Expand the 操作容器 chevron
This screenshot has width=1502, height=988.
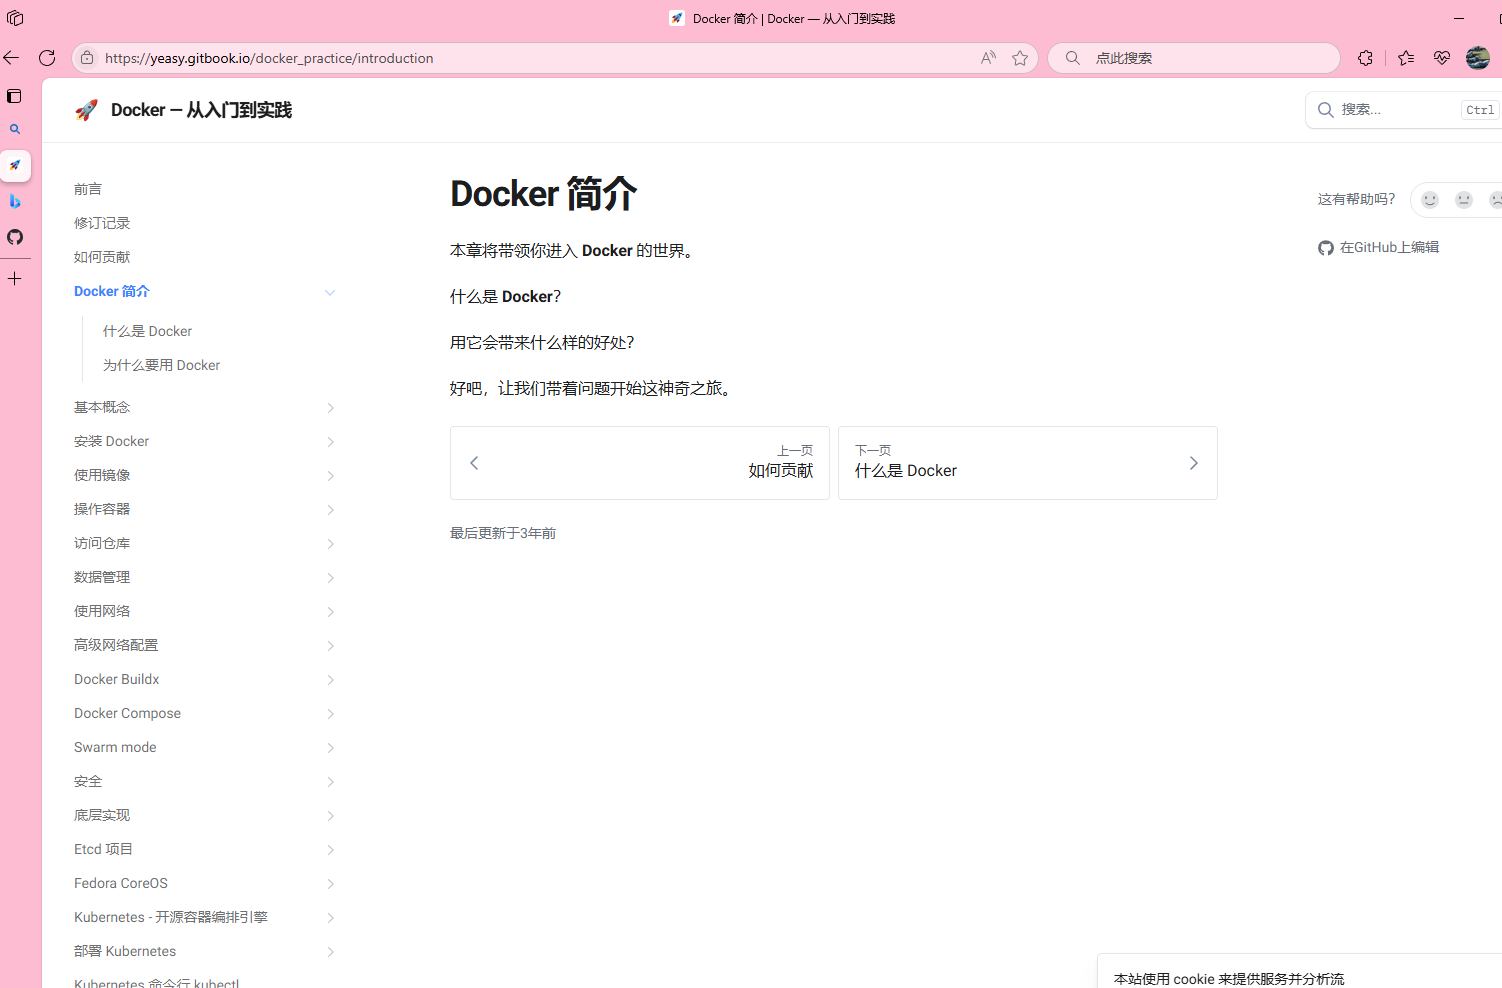(x=330, y=510)
